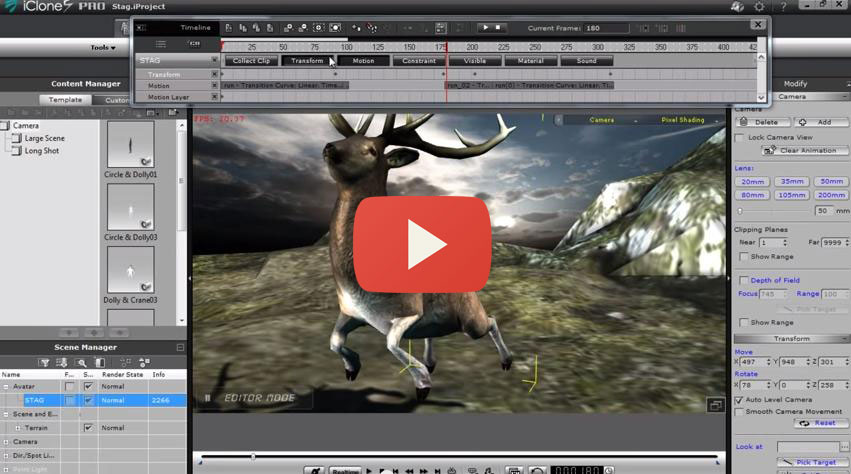851x474 pixels.
Task: Click the Pick Target button under Look at
Action: [811, 462]
